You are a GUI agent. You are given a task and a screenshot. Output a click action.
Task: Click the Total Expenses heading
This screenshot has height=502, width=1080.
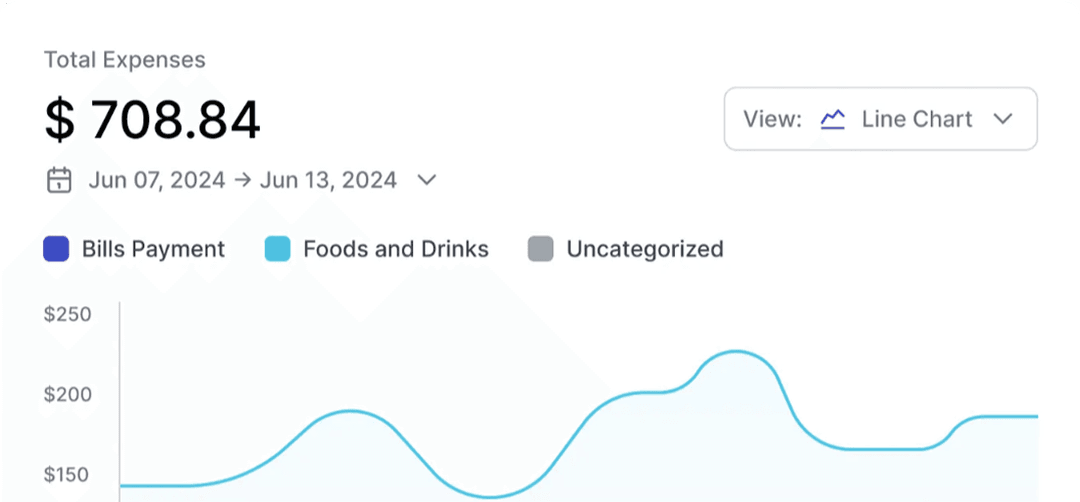point(124,60)
